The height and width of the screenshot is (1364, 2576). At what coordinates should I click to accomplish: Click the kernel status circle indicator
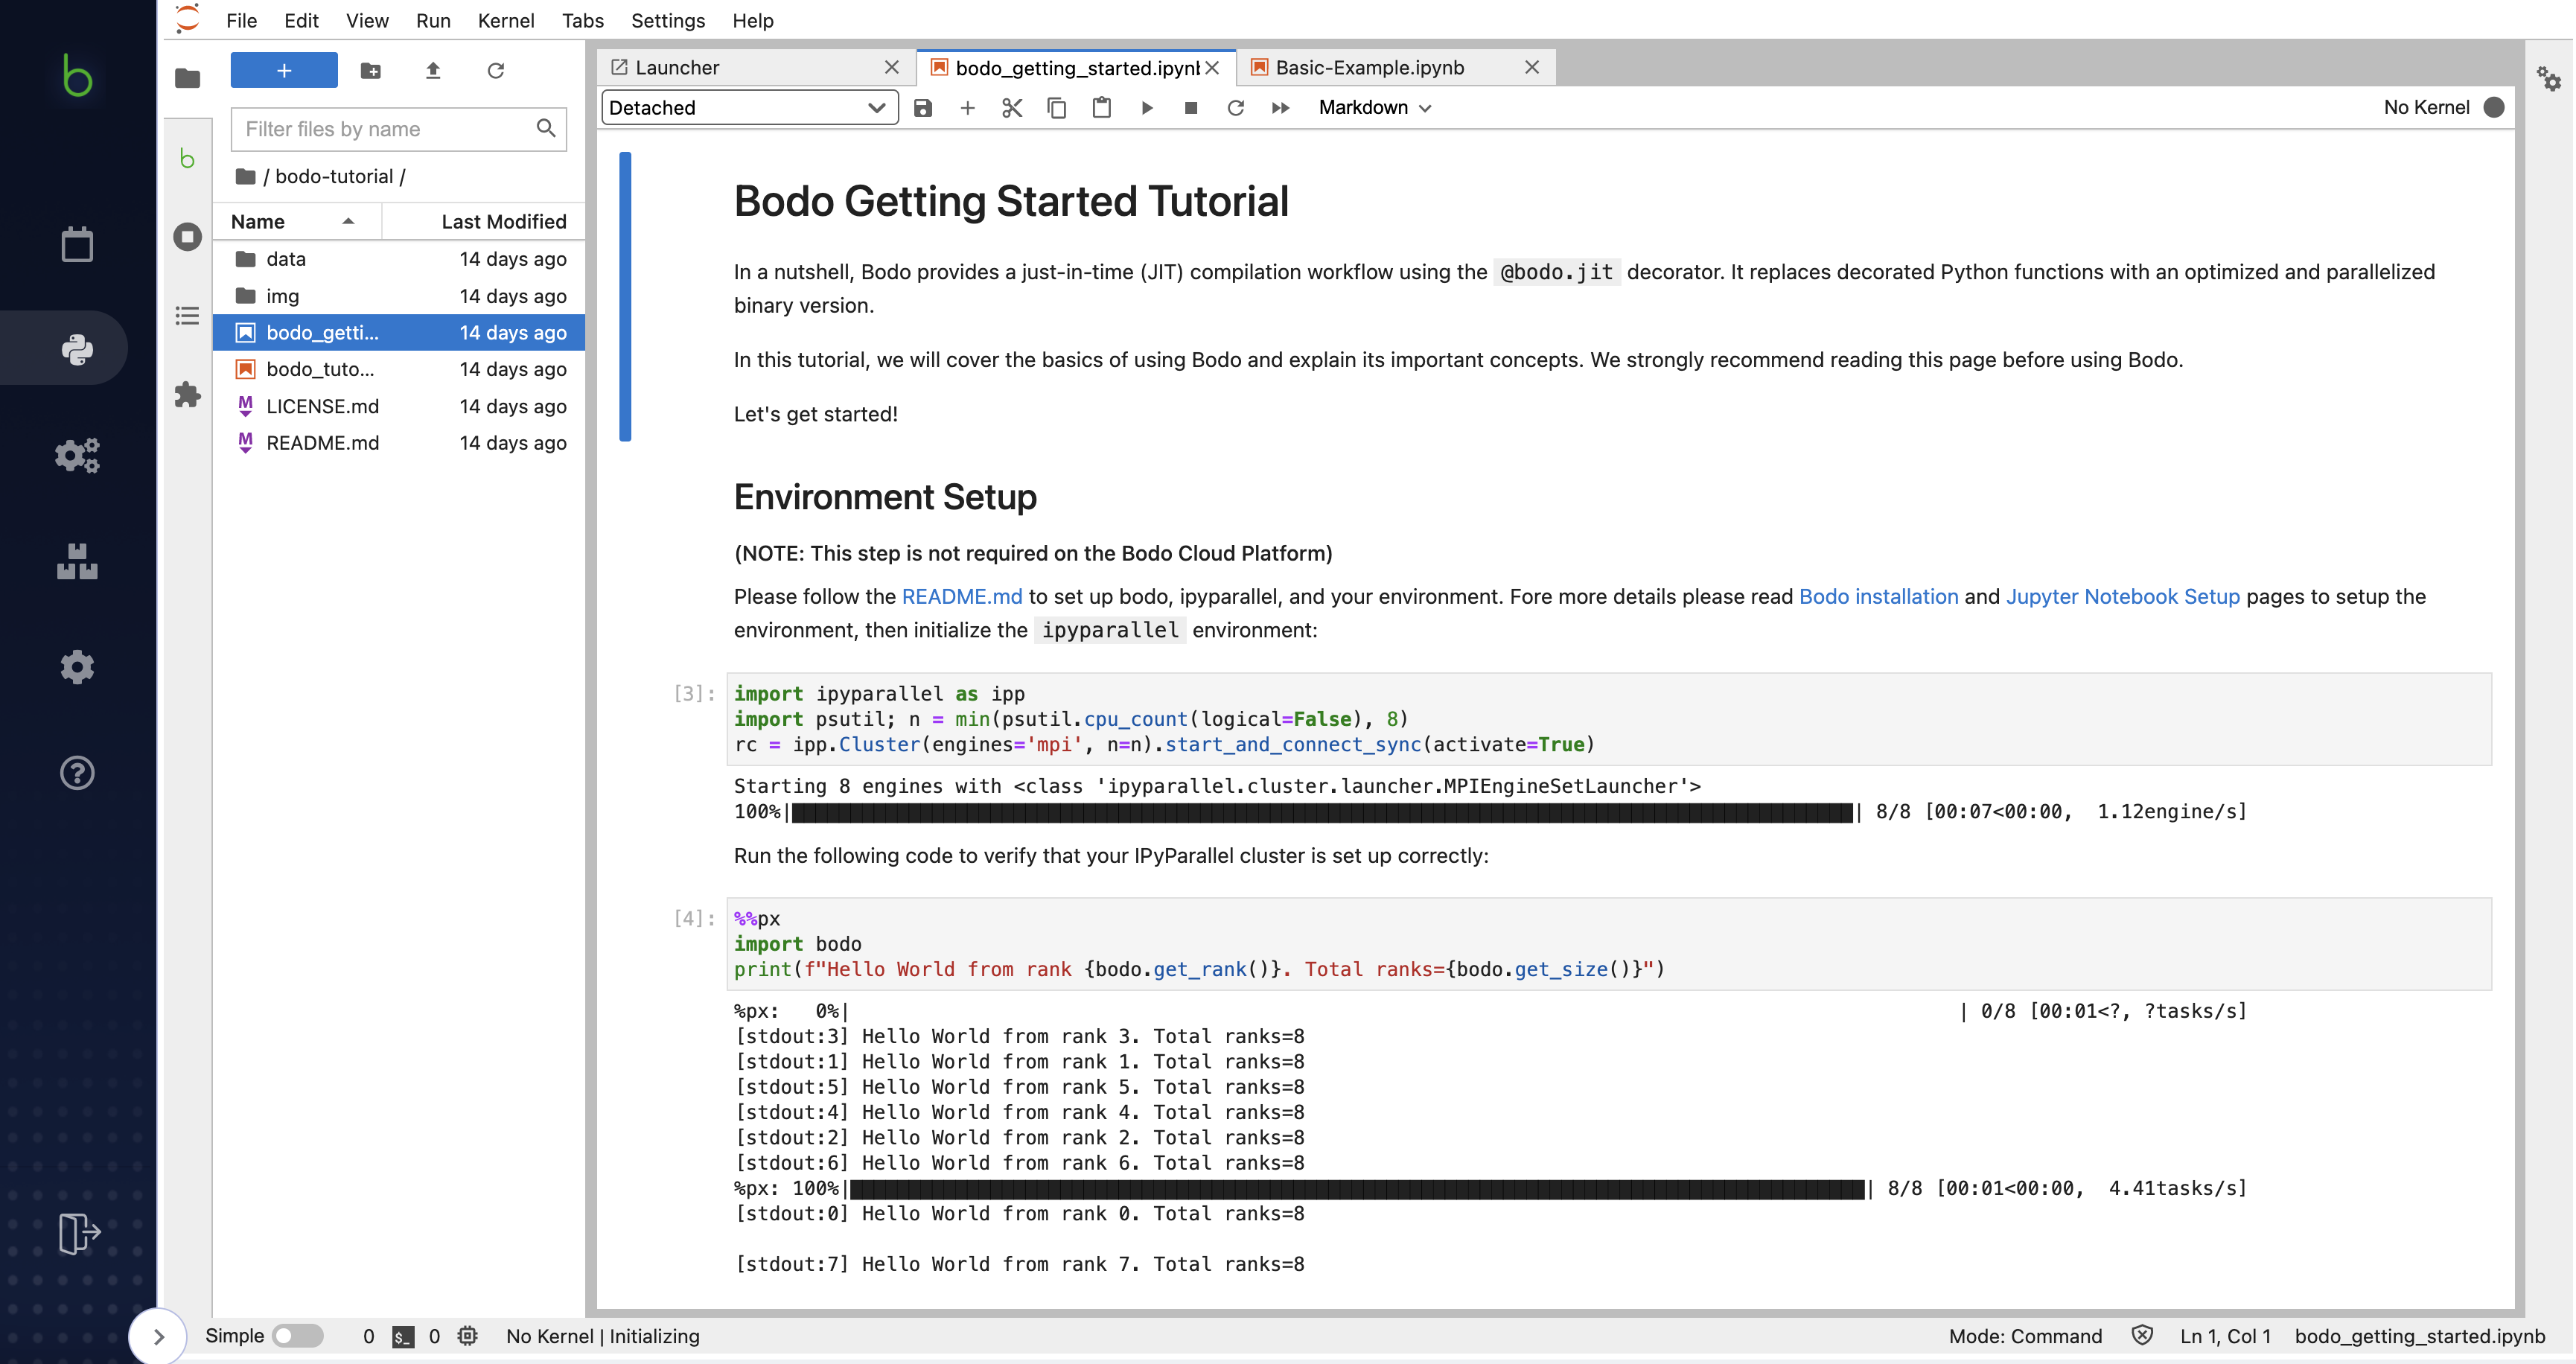point(2493,107)
